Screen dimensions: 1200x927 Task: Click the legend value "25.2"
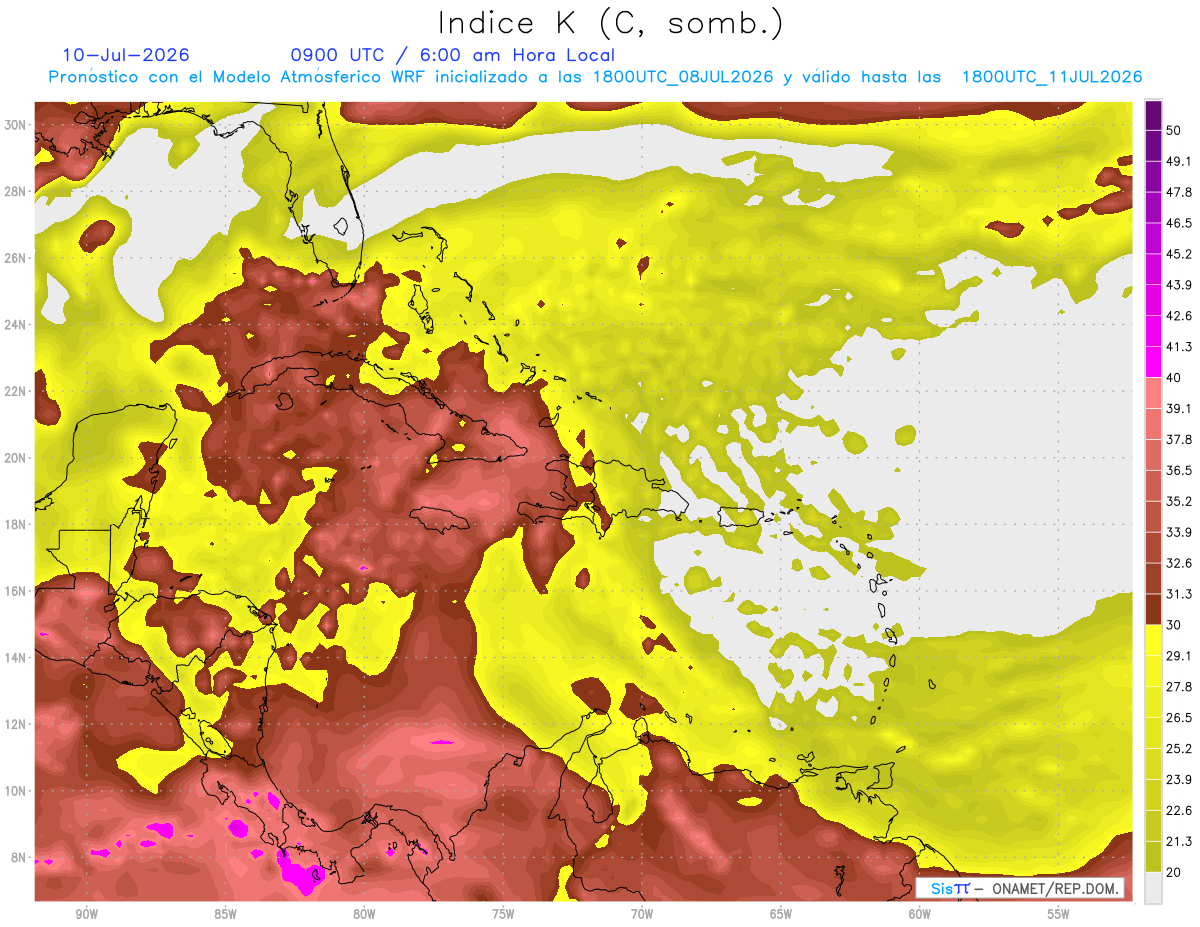click(1179, 749)
